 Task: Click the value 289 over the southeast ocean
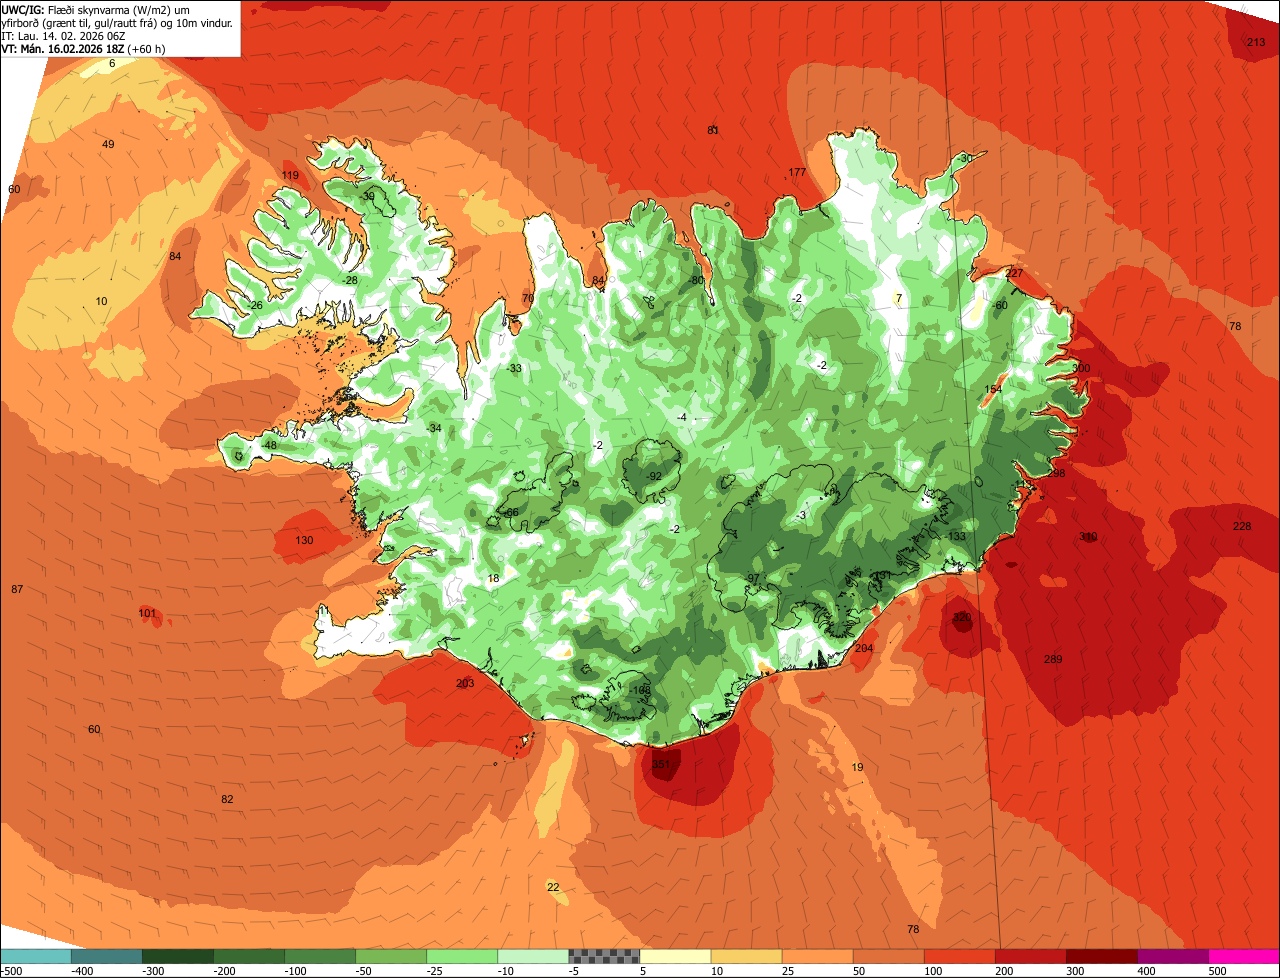1052,659
